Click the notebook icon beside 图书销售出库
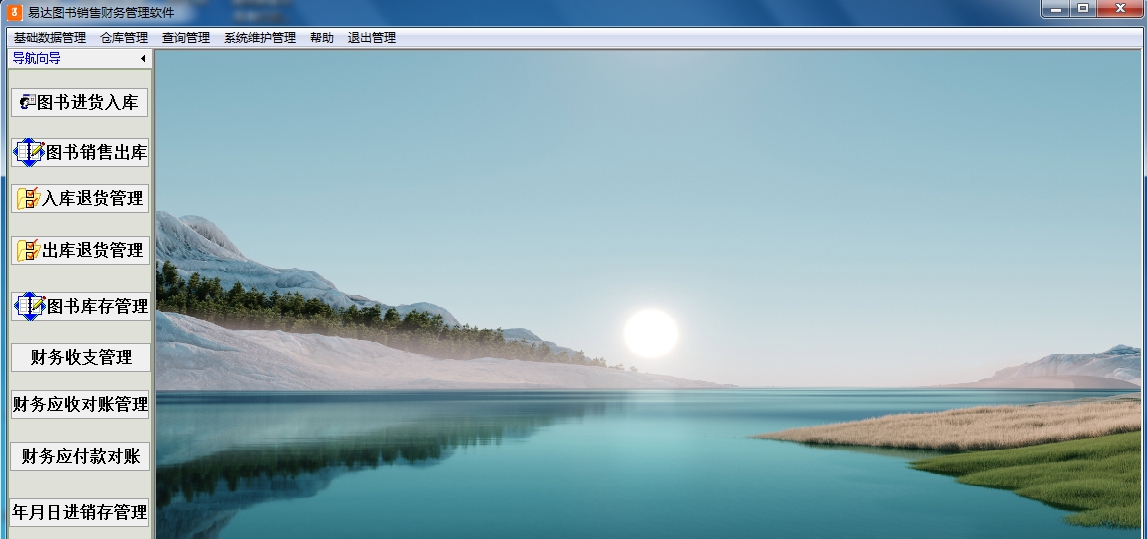1147x539 pixels. tap(29, 152)
